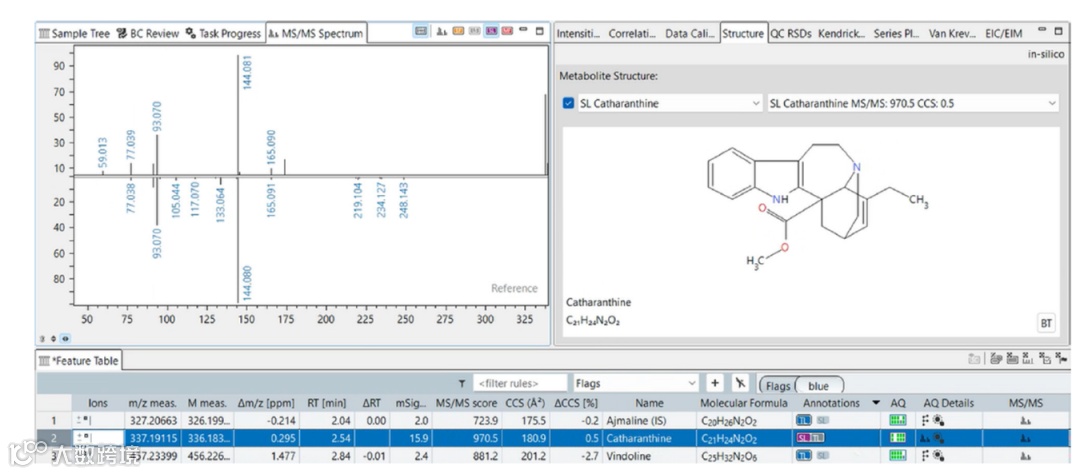Click AQ Details icons in Ajmaline row
The height and width of the screenshot is (474, 1080).
coord(933,420)
